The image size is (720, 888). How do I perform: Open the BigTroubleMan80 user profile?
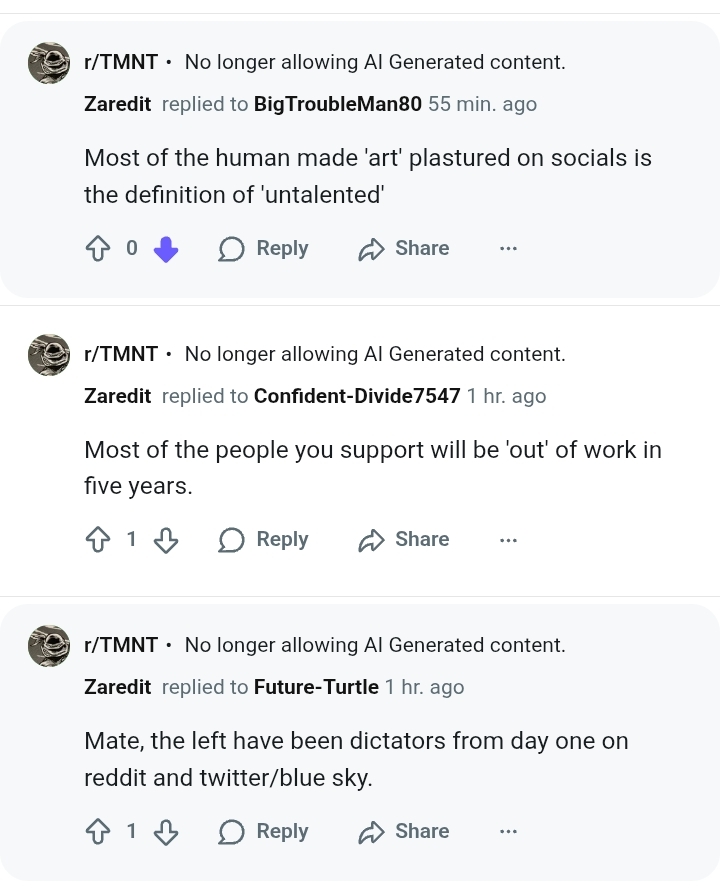[x=337, y=104]
